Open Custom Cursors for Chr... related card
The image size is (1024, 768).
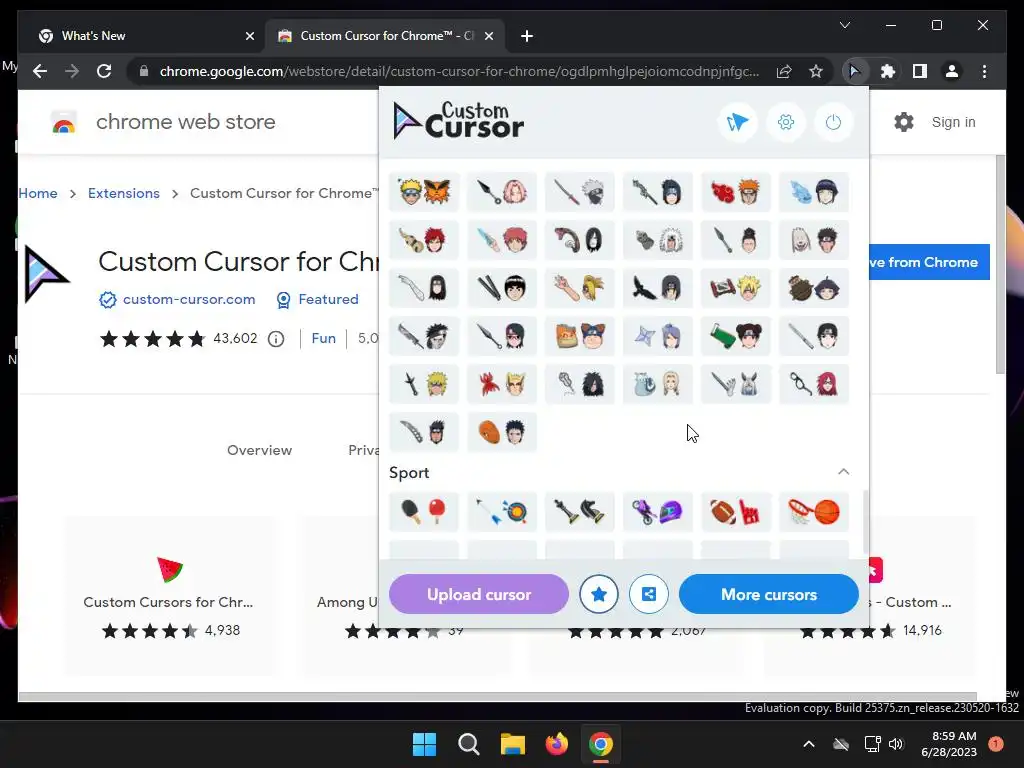coord(170,596)
